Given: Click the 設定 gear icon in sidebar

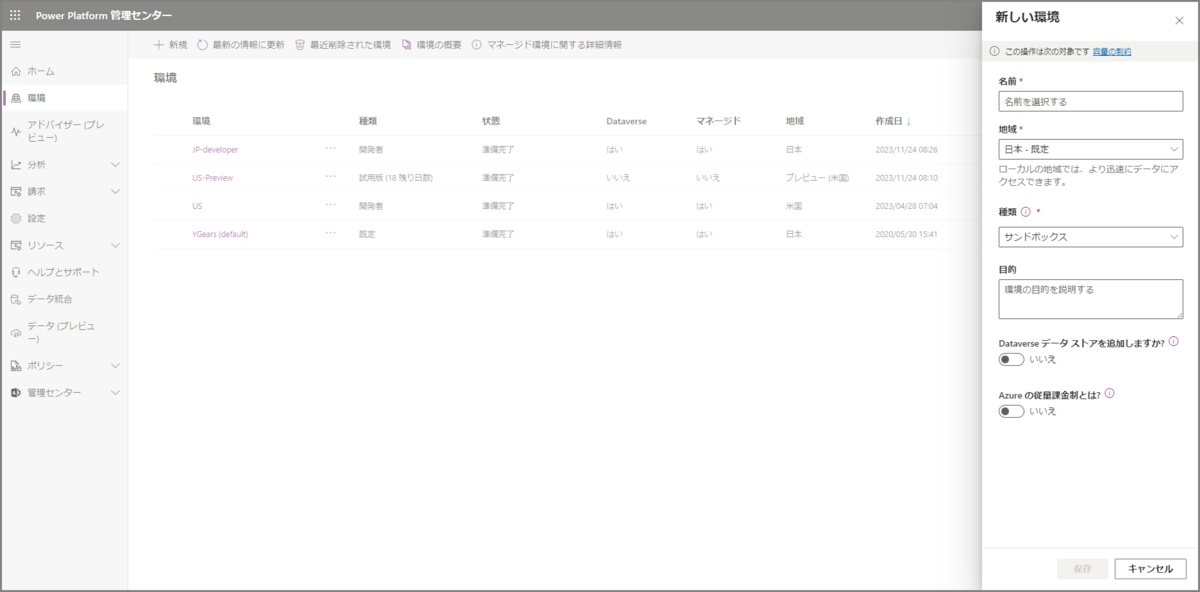Looking at the screenshot, I should coord(16,218).
